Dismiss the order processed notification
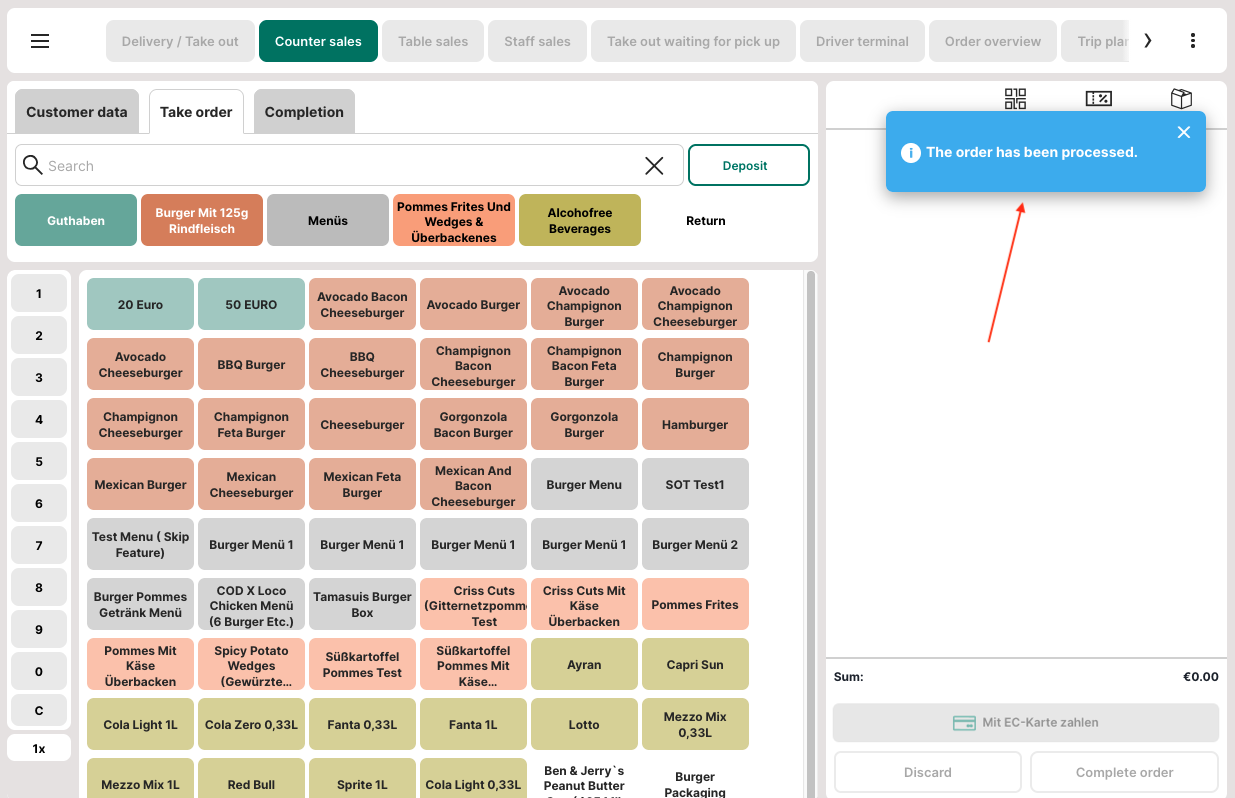 coord(1183,132)
